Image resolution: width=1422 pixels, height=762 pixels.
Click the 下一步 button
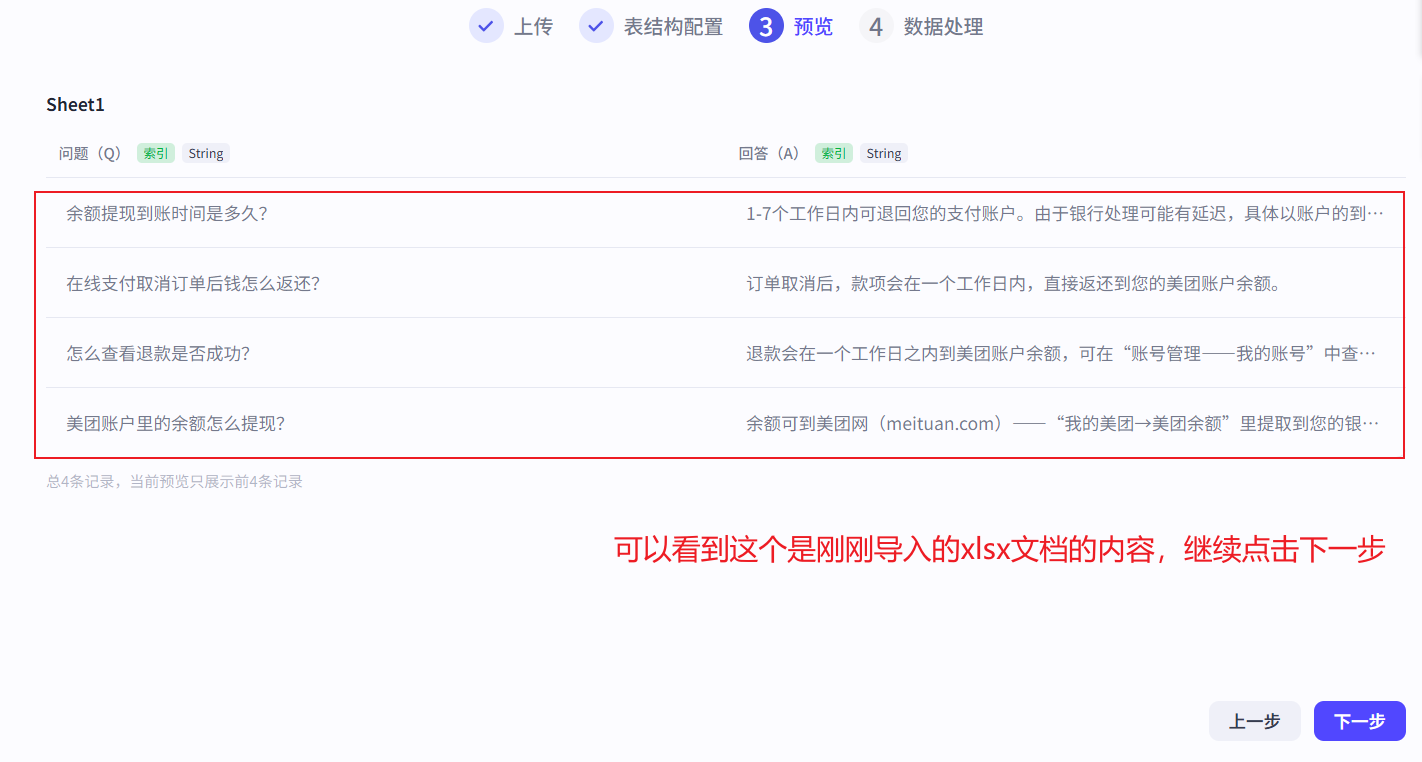tap(1359, 721)
